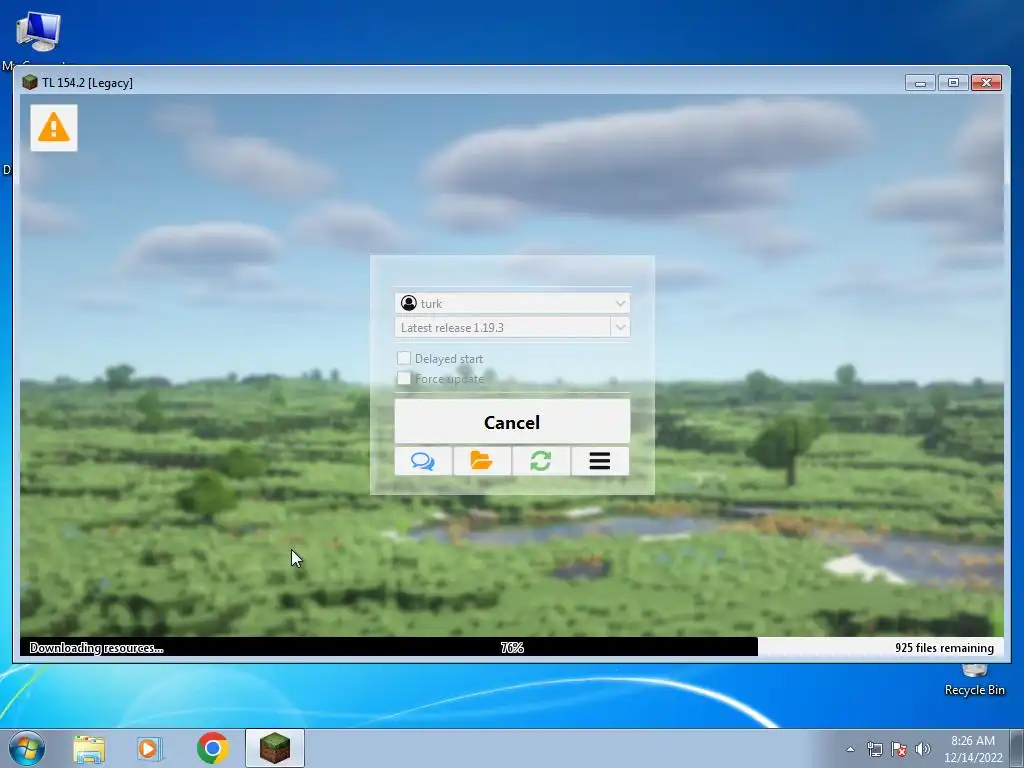The image size is (1024, 768).
Task: Click the network tray icon
Action: pos(874,749)
